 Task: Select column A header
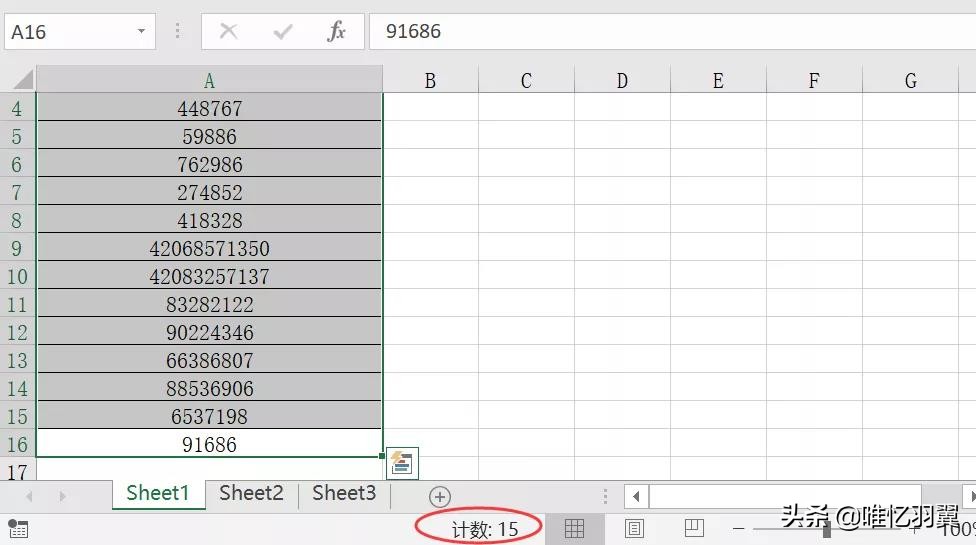(x=209, y=80)
